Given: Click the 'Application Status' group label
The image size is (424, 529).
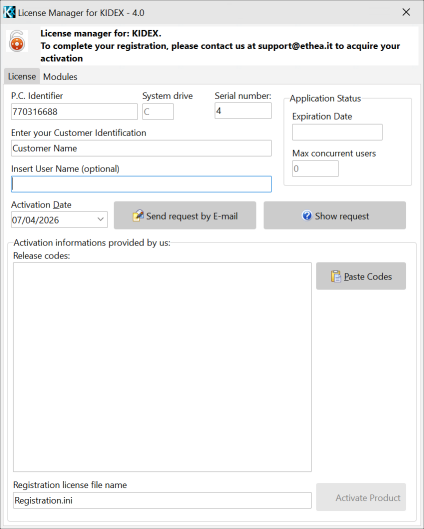Looking at the screenshot, I should pos(325,99).
